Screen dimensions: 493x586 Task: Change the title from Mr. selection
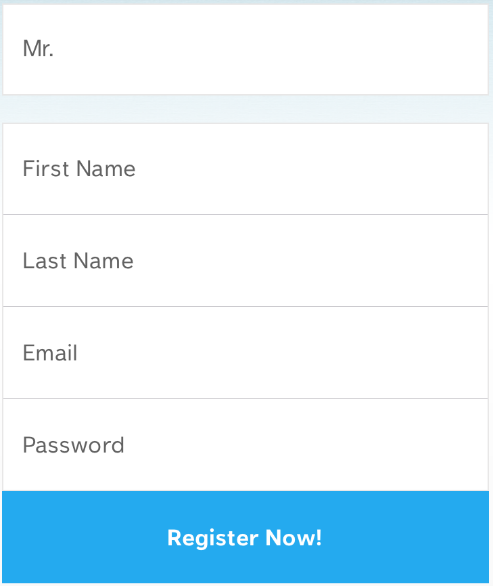246,49
